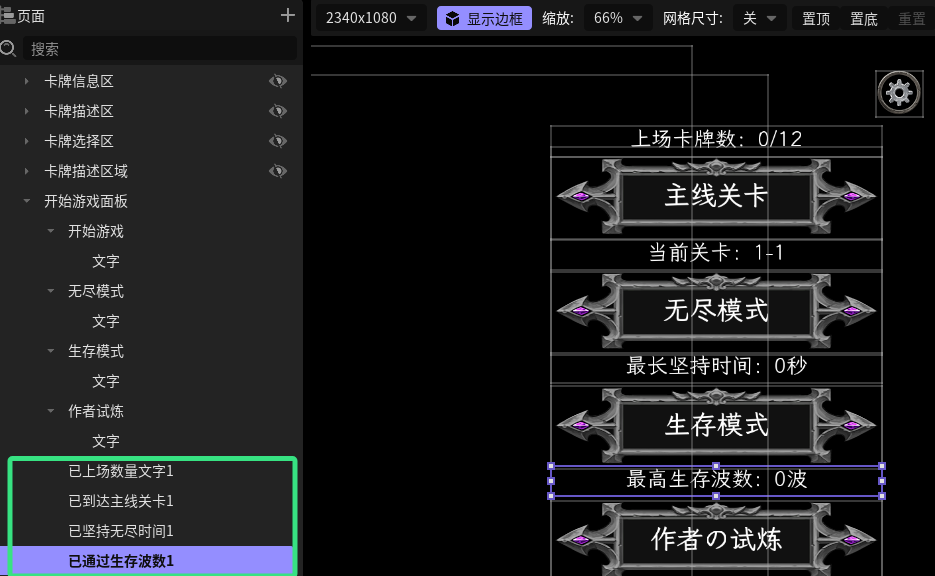Click the 显示边框 cube icon

pyautogui.click(x=453, y=18)
